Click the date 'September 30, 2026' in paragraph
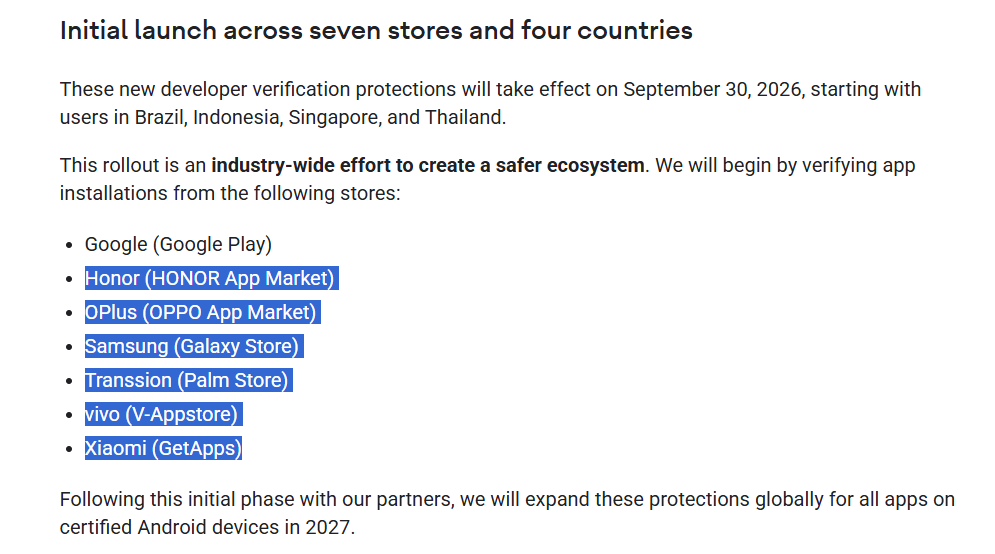 (712, 89)
